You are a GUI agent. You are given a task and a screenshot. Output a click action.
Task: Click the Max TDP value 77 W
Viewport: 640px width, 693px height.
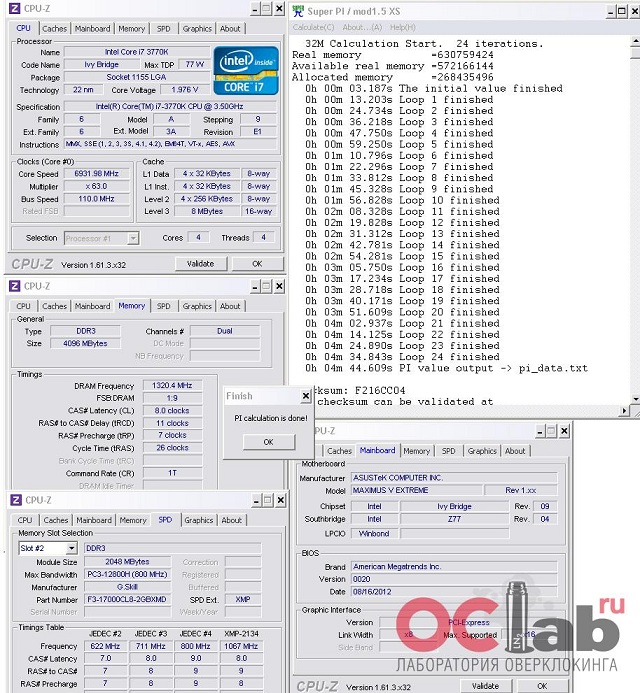(194, 65)
